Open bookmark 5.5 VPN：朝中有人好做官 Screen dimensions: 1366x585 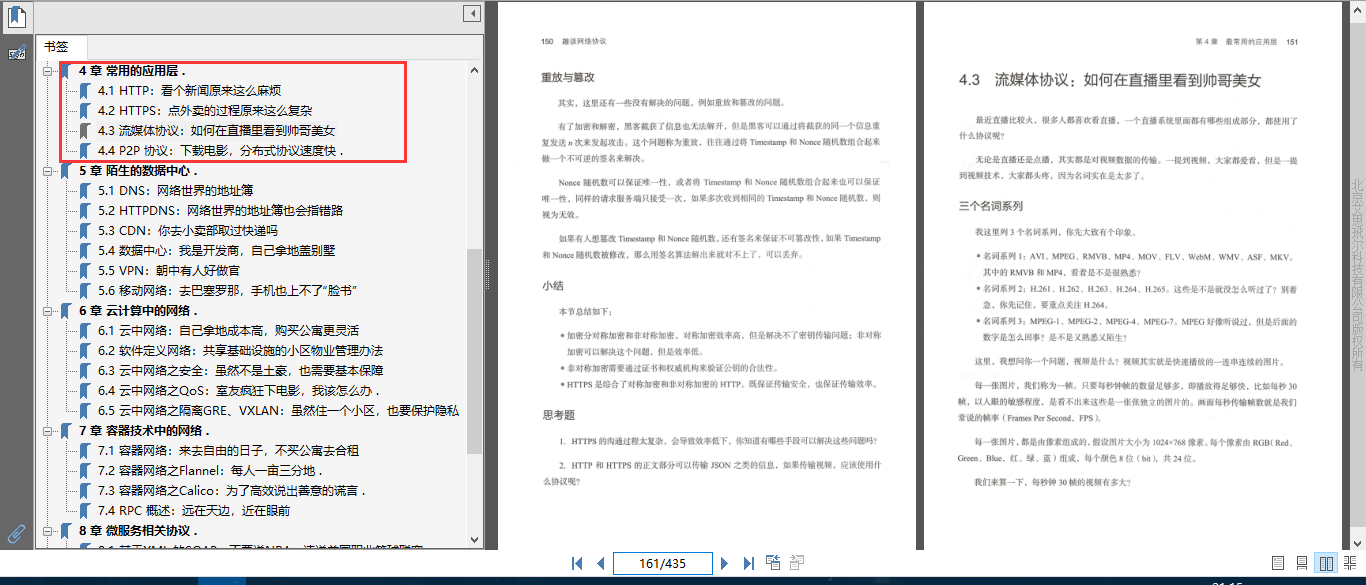169,271
